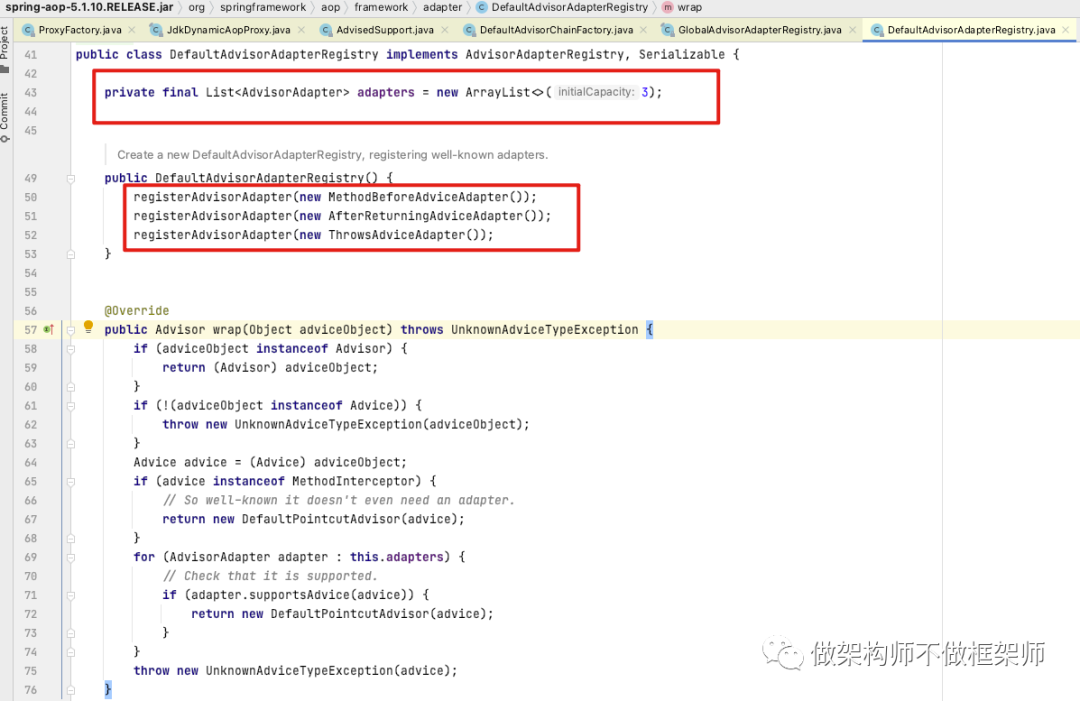Select the wrap method breadcrumb
The width and height of the screenshot is (1080, 701).
[689, 7]
